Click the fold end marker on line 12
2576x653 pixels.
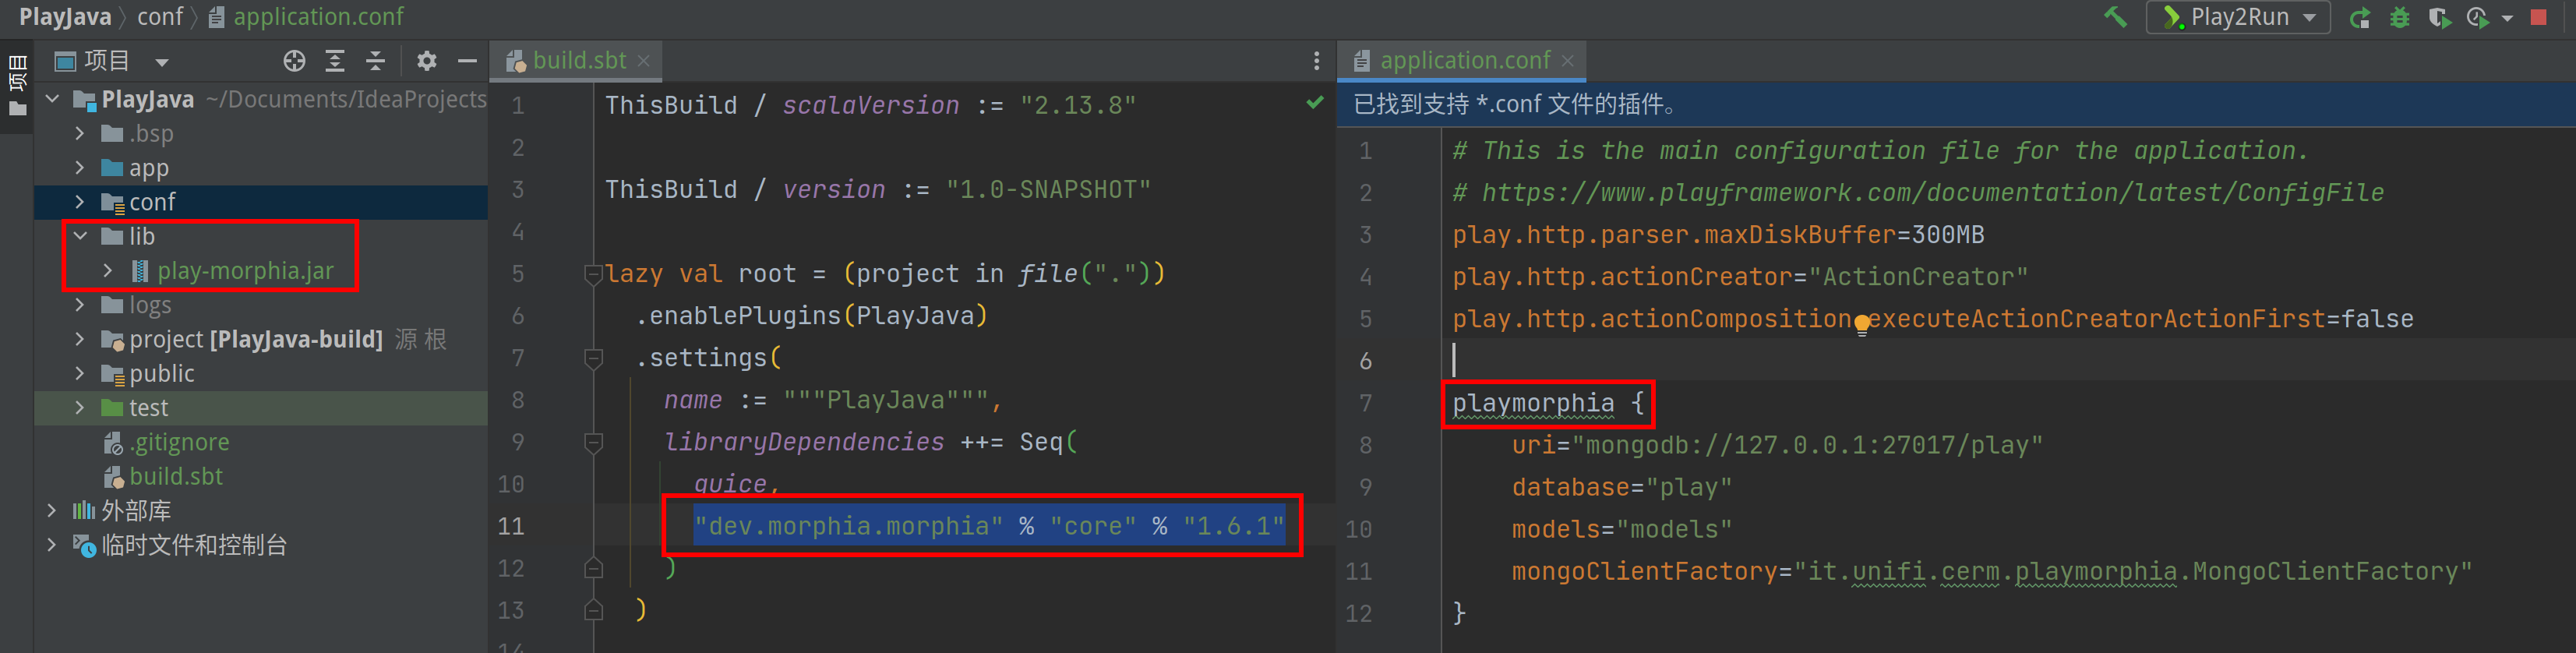593,567
